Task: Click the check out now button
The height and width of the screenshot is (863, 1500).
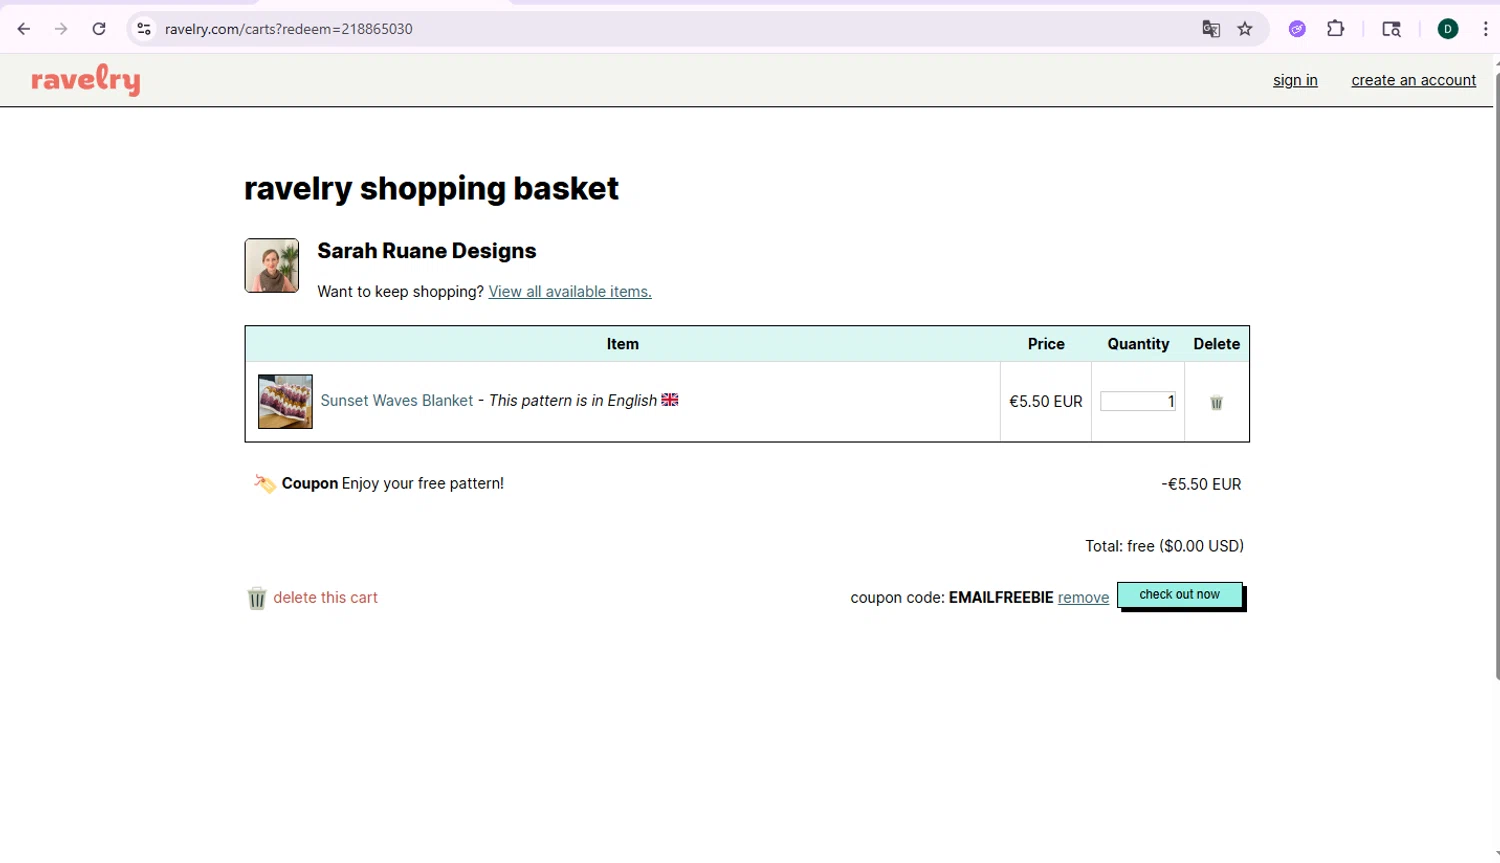Action: click(1180, 595)
